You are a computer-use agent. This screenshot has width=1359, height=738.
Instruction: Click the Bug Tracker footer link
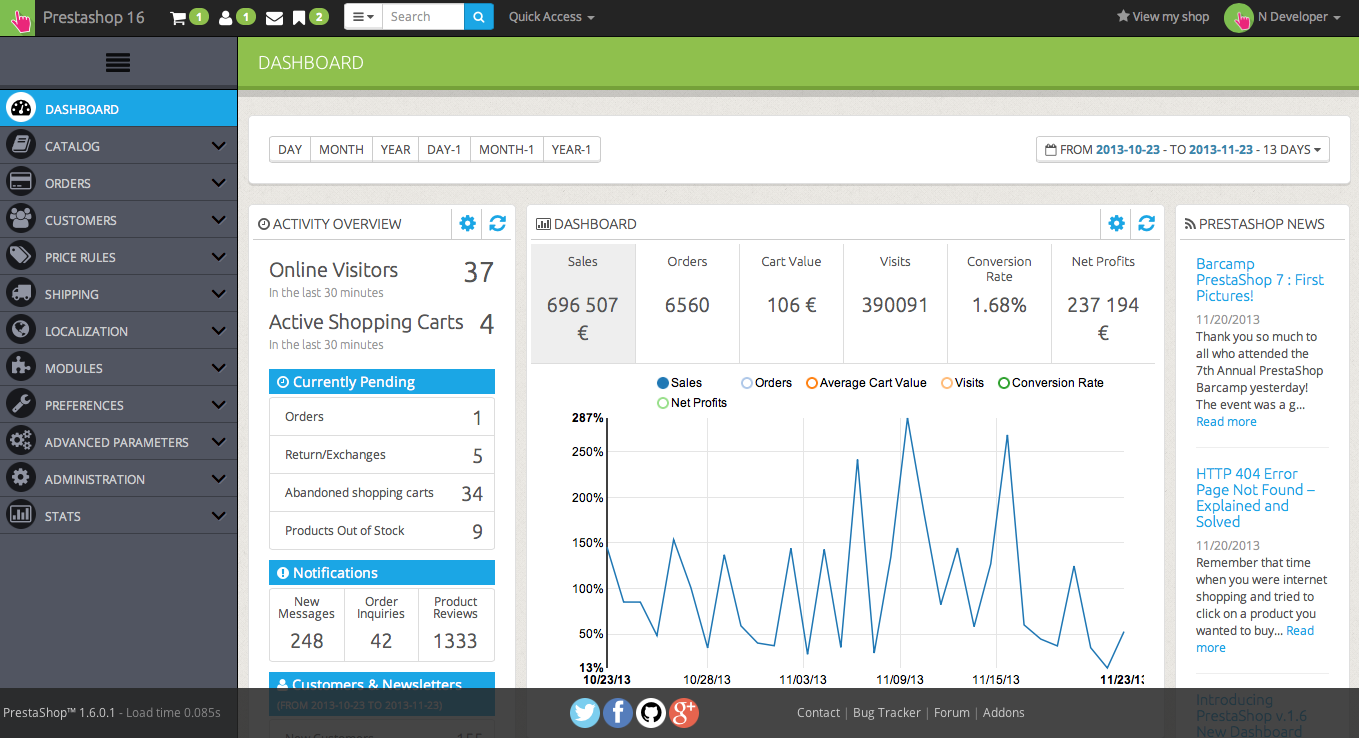pos(886,713)
